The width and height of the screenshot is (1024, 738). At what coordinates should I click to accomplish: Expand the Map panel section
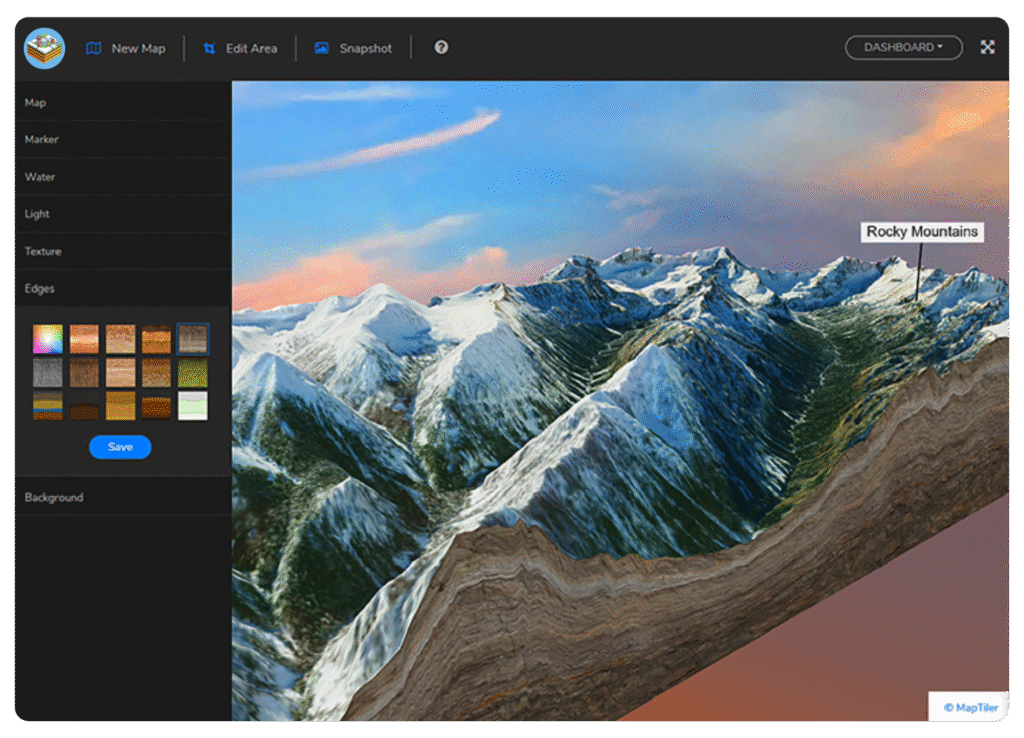36,103
